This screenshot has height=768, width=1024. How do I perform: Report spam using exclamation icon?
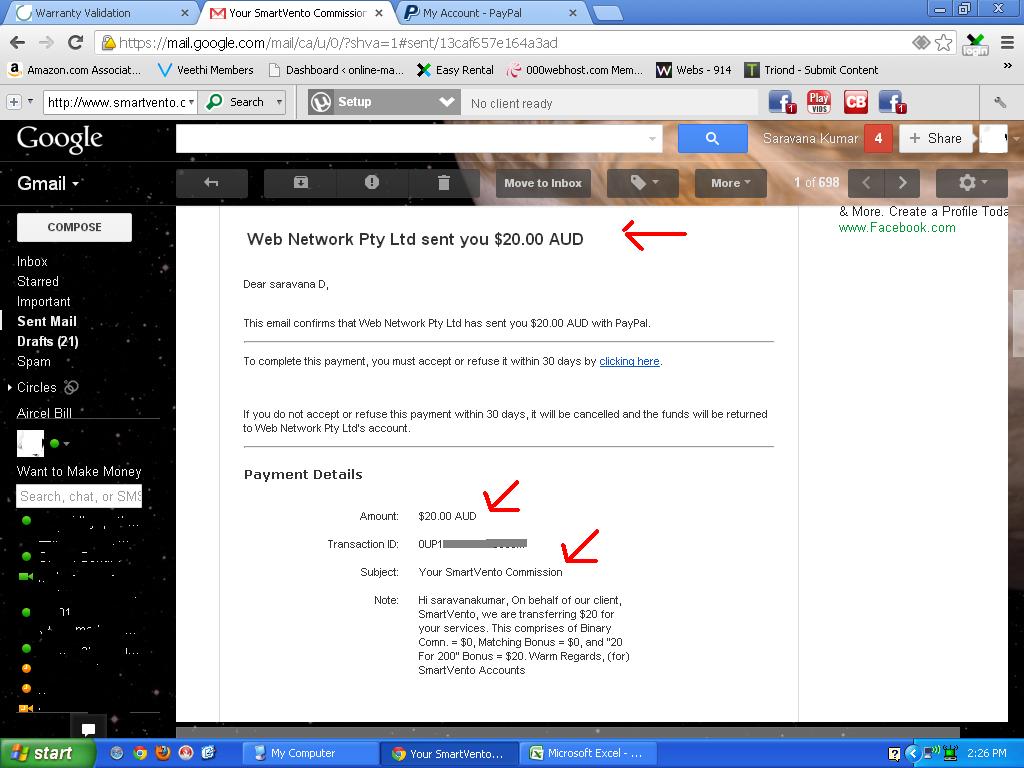click(372, 183)
